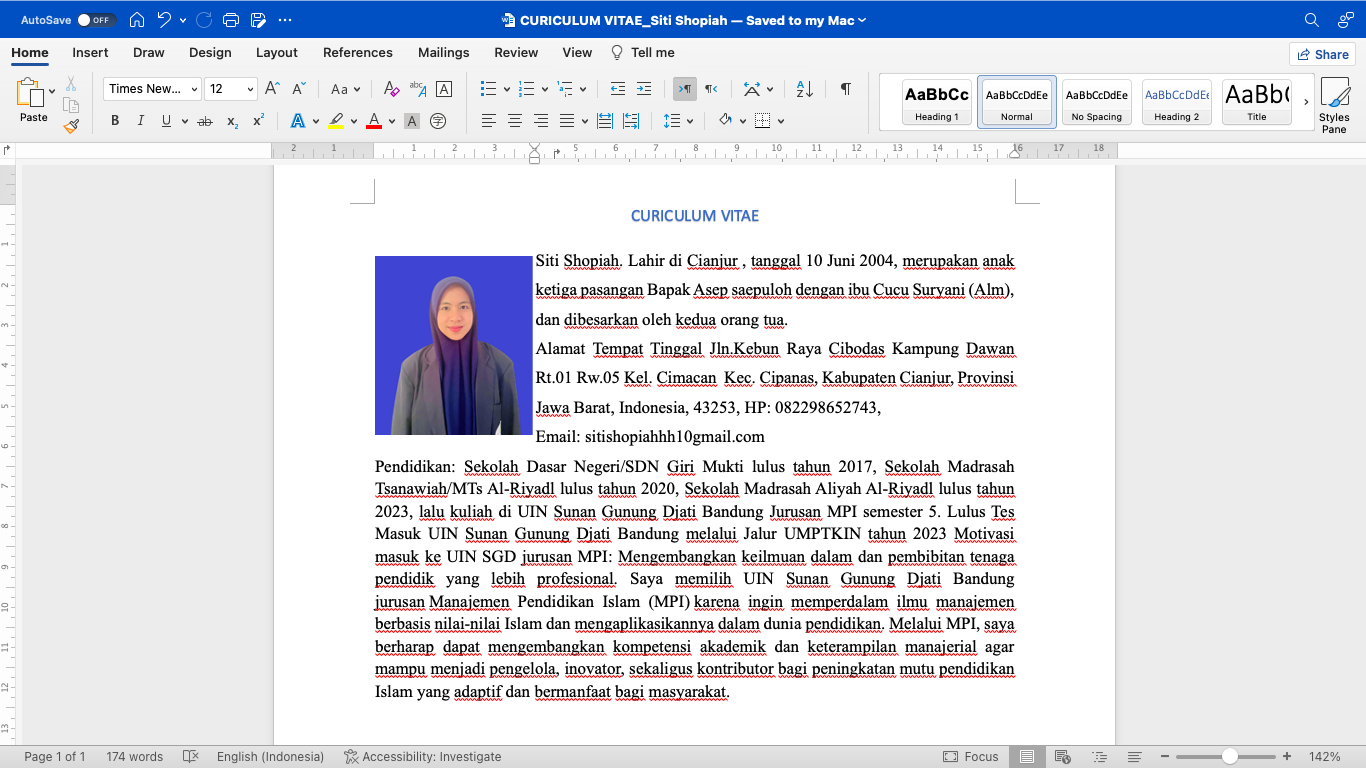Show paragraph marks with pilcrow icon
Screen dimensions: 1366x768
846,89
